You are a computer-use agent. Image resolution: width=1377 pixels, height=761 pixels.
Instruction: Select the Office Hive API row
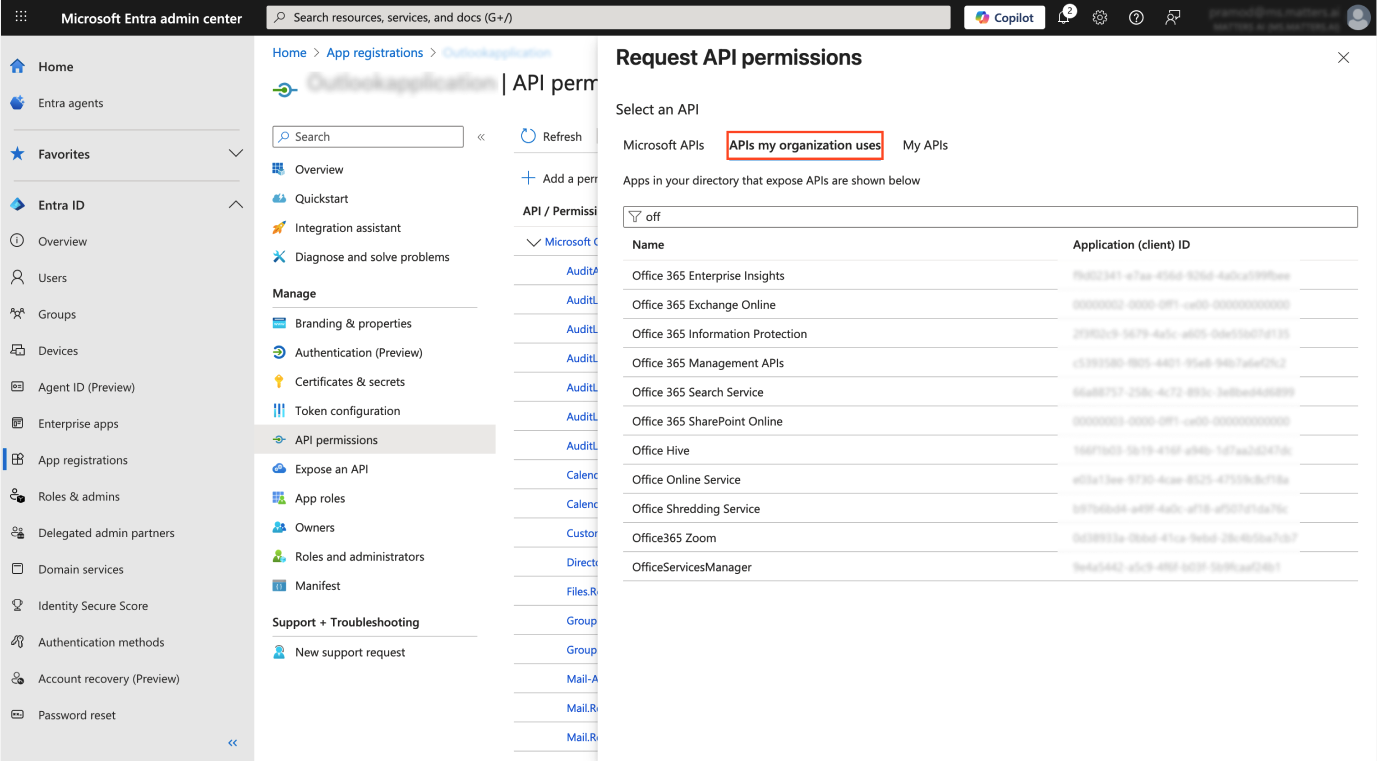coord(990,450)
